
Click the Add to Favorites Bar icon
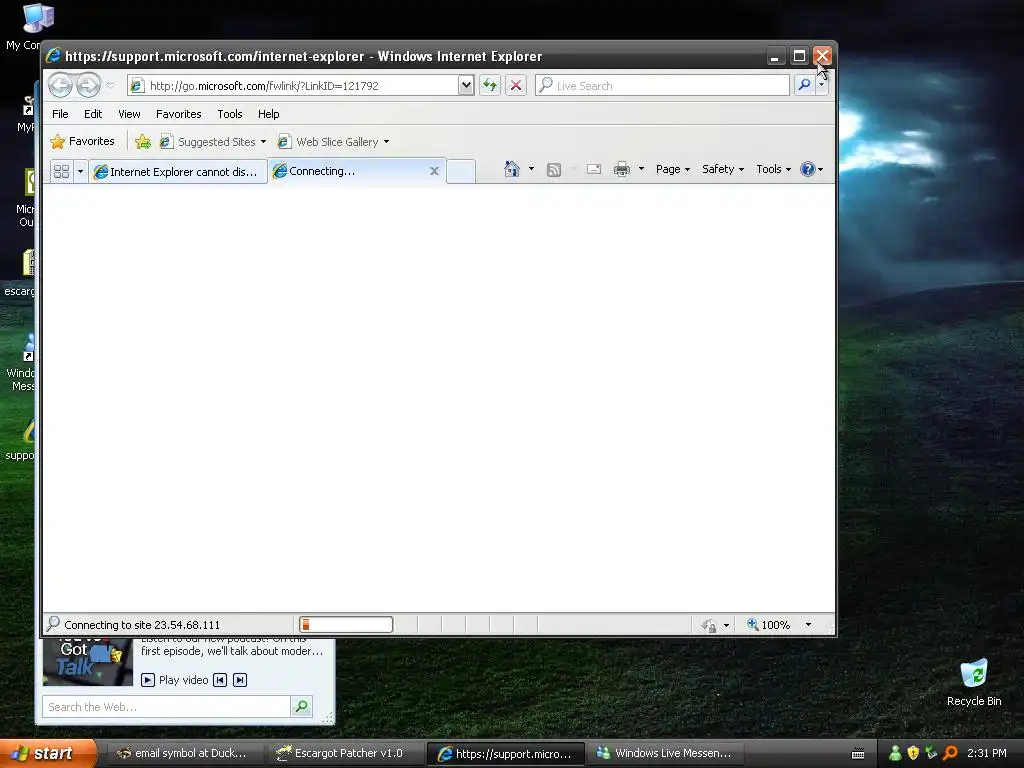pyautogui.click(x=142, y=141)
